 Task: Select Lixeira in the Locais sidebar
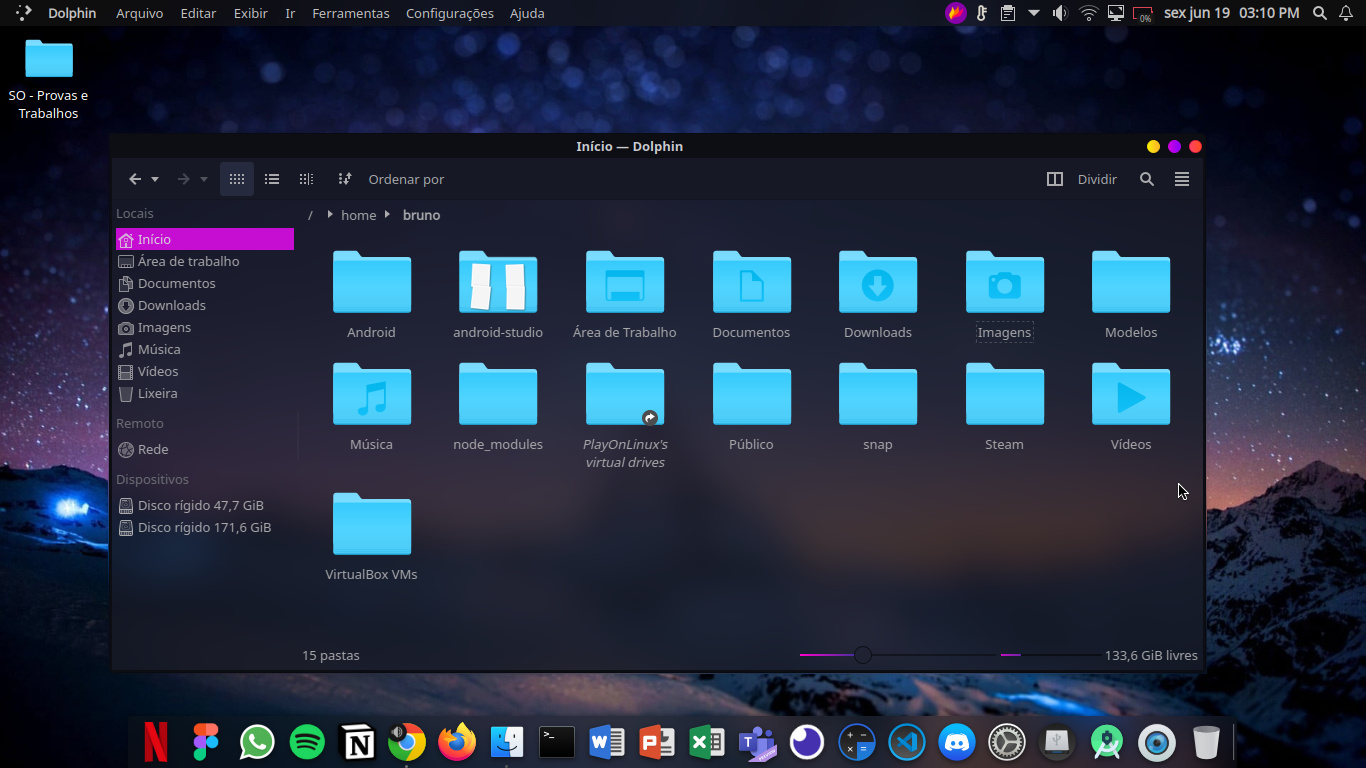157,393
